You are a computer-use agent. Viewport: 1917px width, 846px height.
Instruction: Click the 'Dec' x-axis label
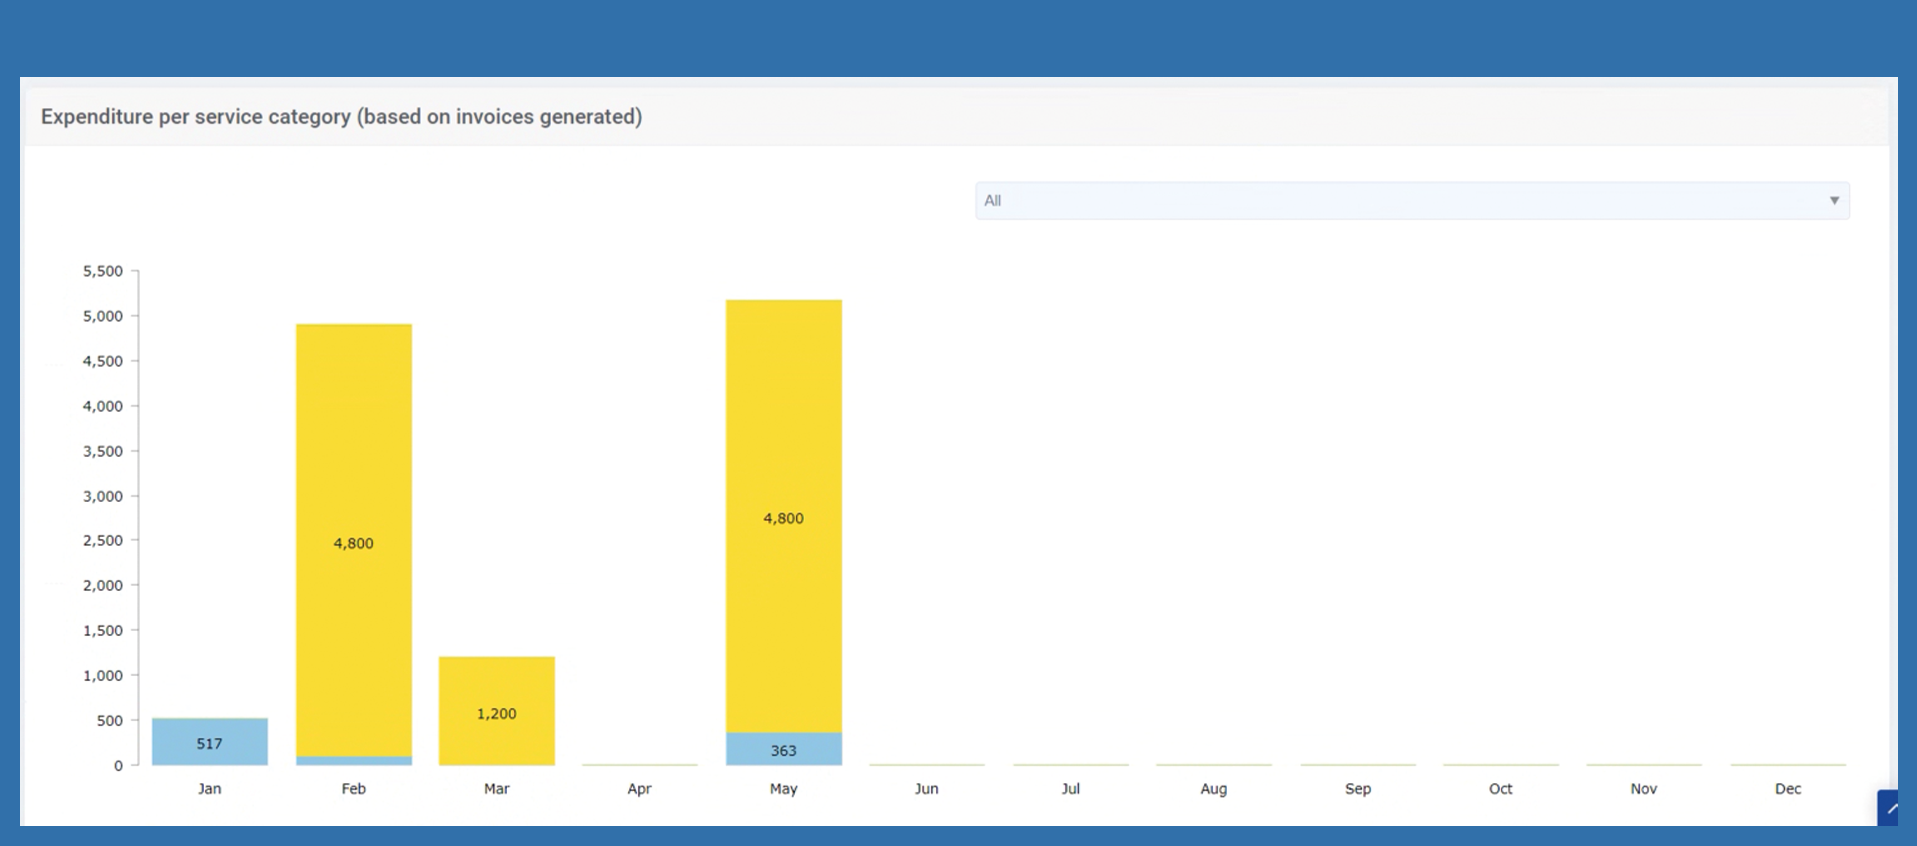point(1788,789)
